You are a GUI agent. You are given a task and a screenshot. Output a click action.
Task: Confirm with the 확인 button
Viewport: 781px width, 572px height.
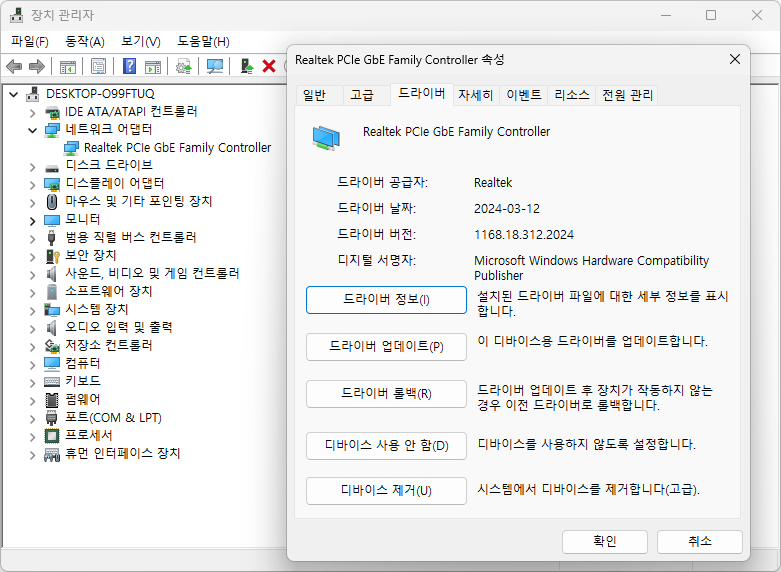coord(605,542)
